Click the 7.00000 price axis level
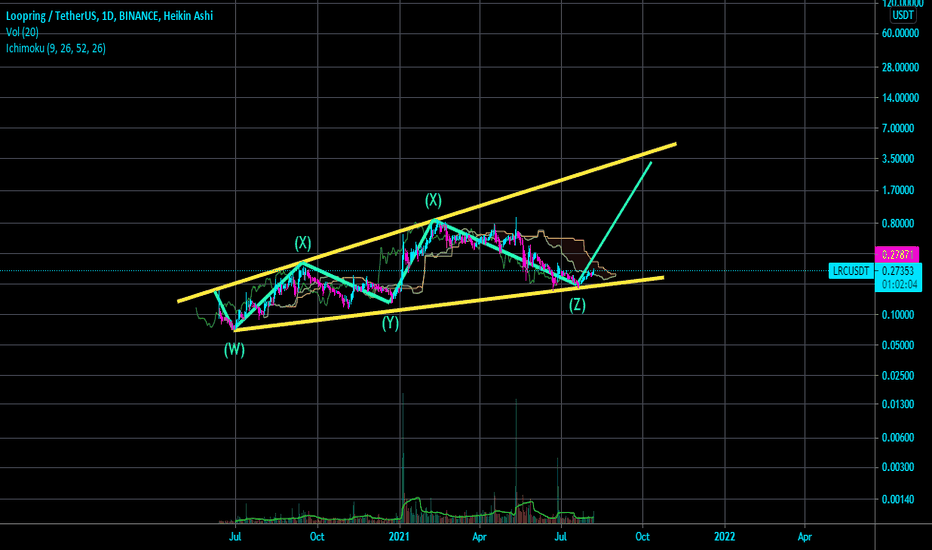The width and height of the screenshot is (932, 550). coord(900,128)
